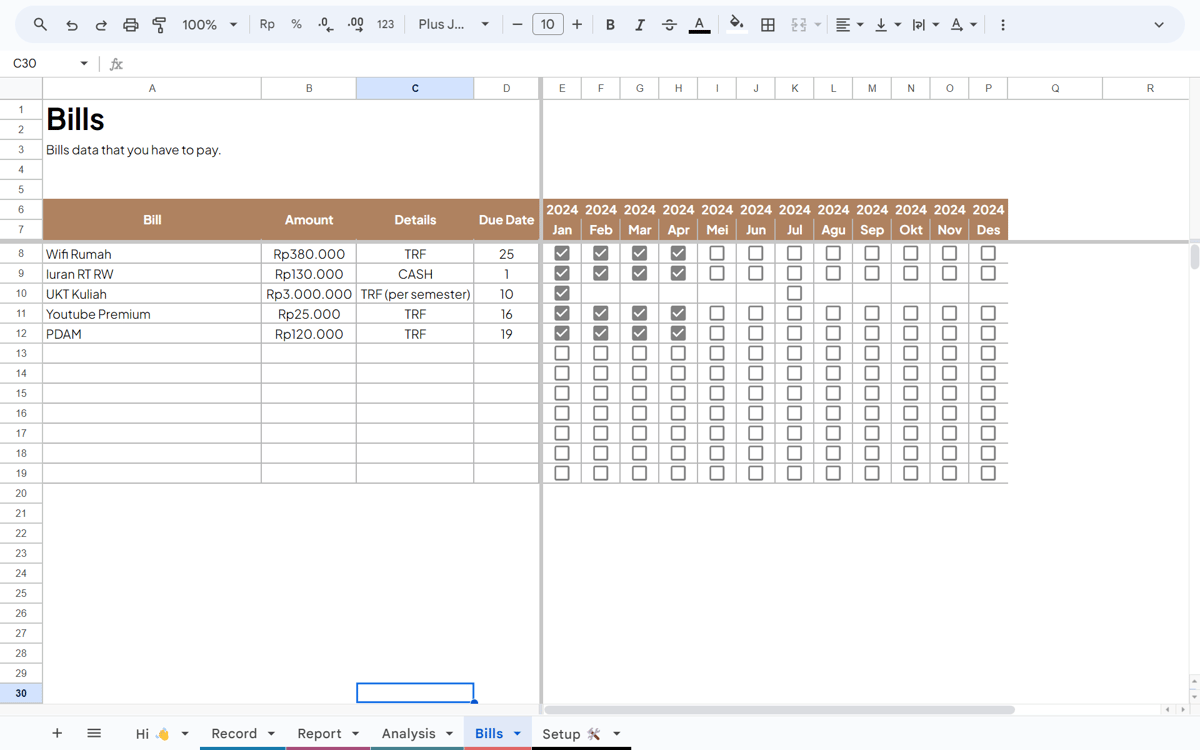Open text wrapping options
This screenshot has height=750, width=1200.
[925, 24]
